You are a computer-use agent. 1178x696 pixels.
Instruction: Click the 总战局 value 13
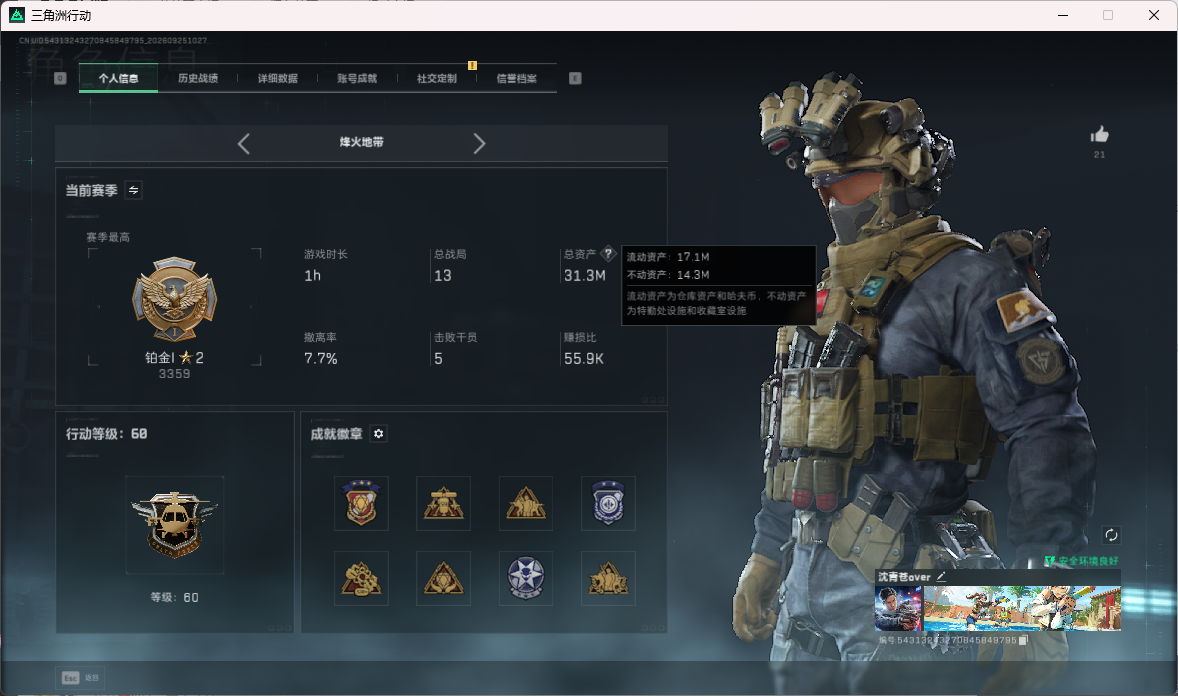coord(443,276)
